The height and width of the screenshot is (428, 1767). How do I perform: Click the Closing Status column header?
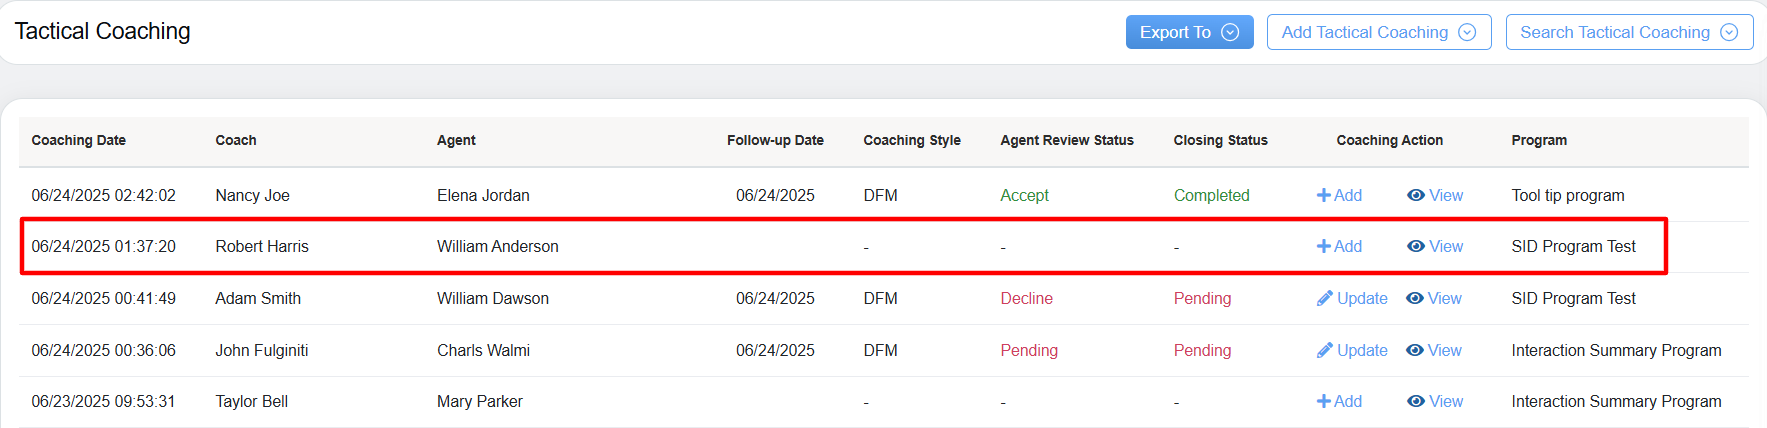click(x=1220, y=140)
